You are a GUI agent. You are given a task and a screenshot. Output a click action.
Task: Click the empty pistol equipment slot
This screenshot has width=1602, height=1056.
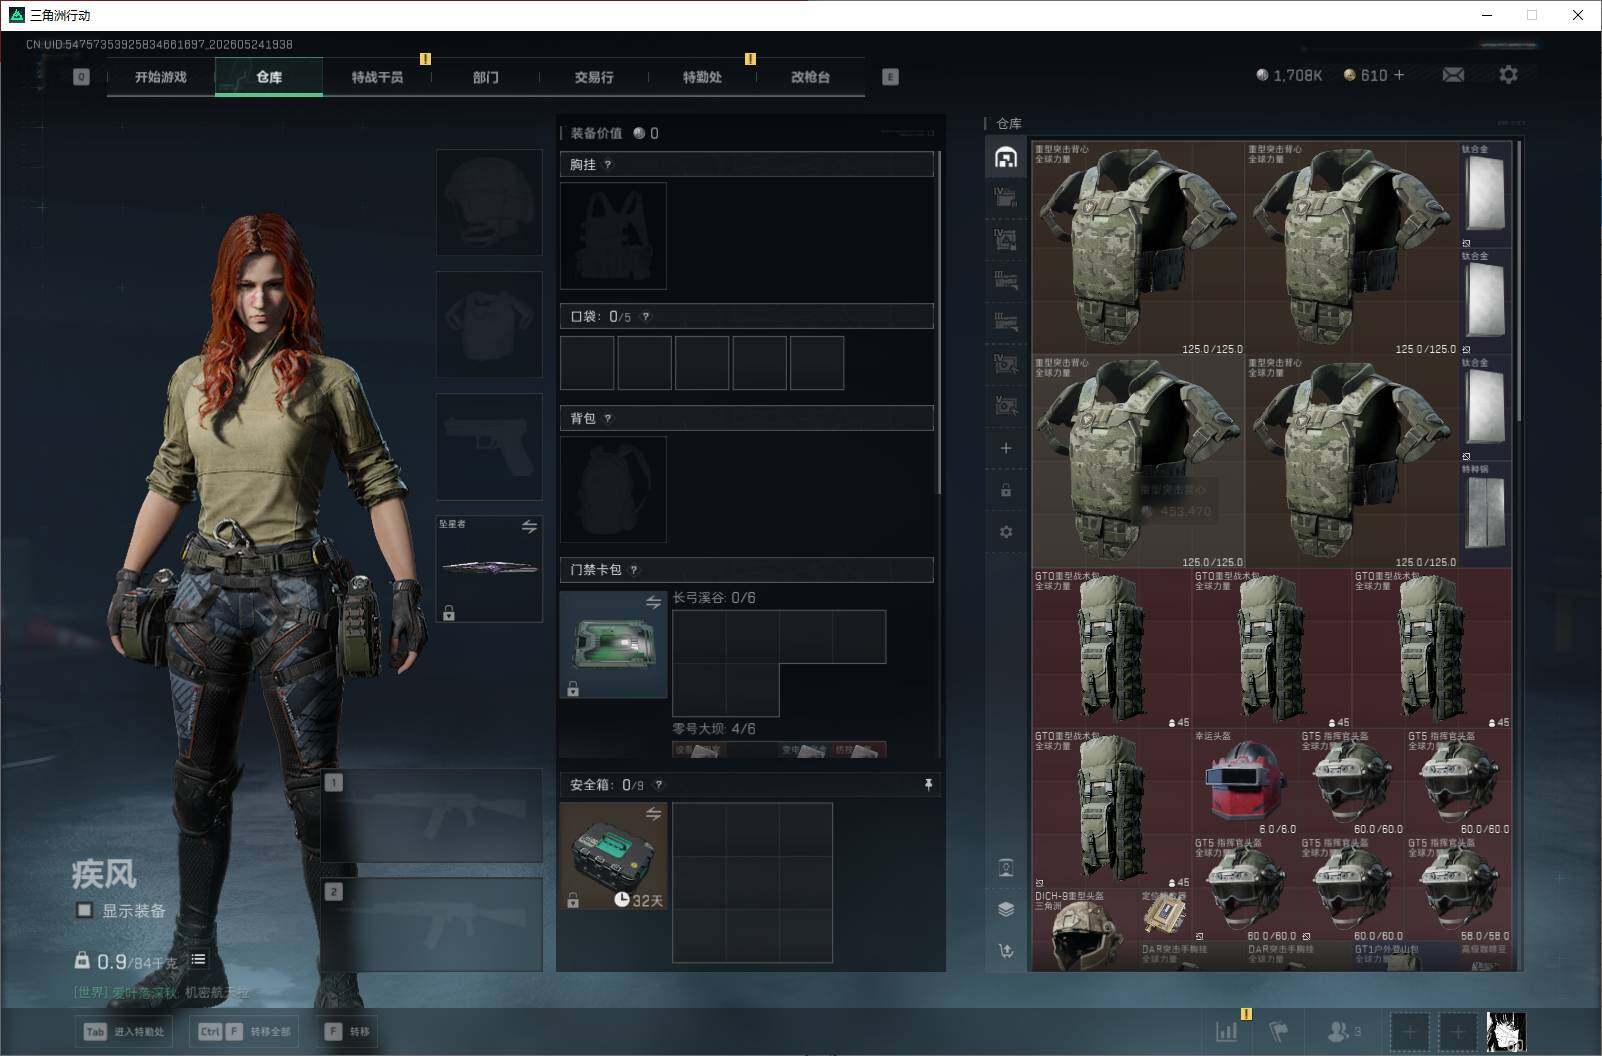pyautogui.click(x=489, y=446)
